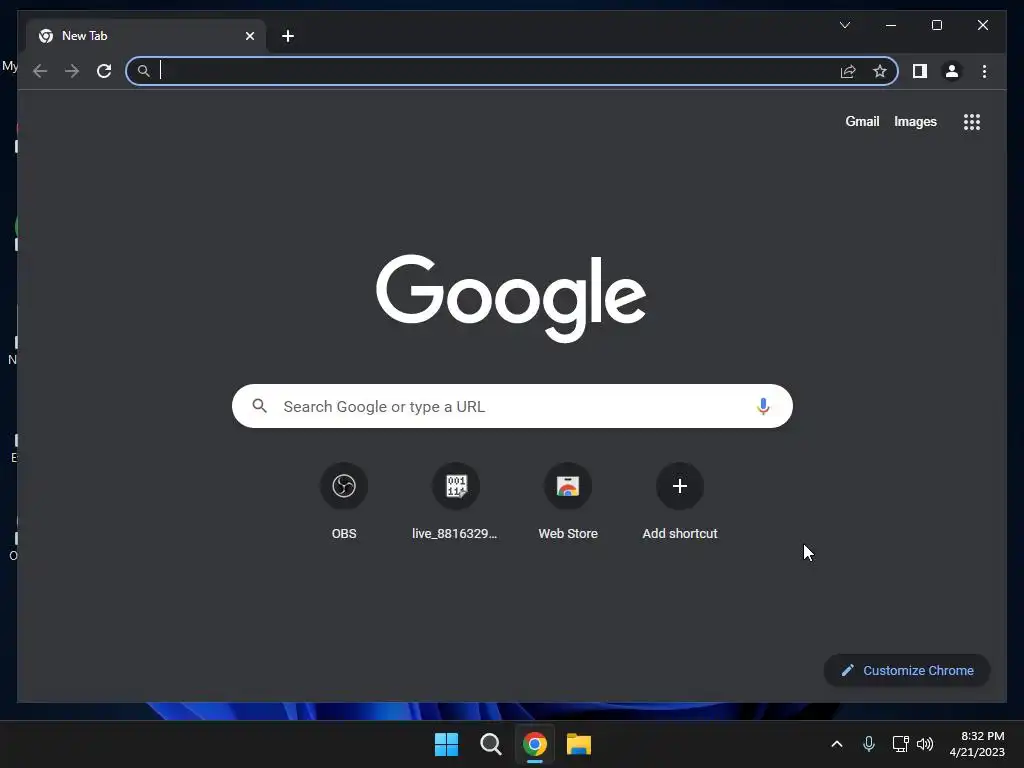1024x768 pixels.
Task: Open Windows taskbar search
Action: [490, 744]
